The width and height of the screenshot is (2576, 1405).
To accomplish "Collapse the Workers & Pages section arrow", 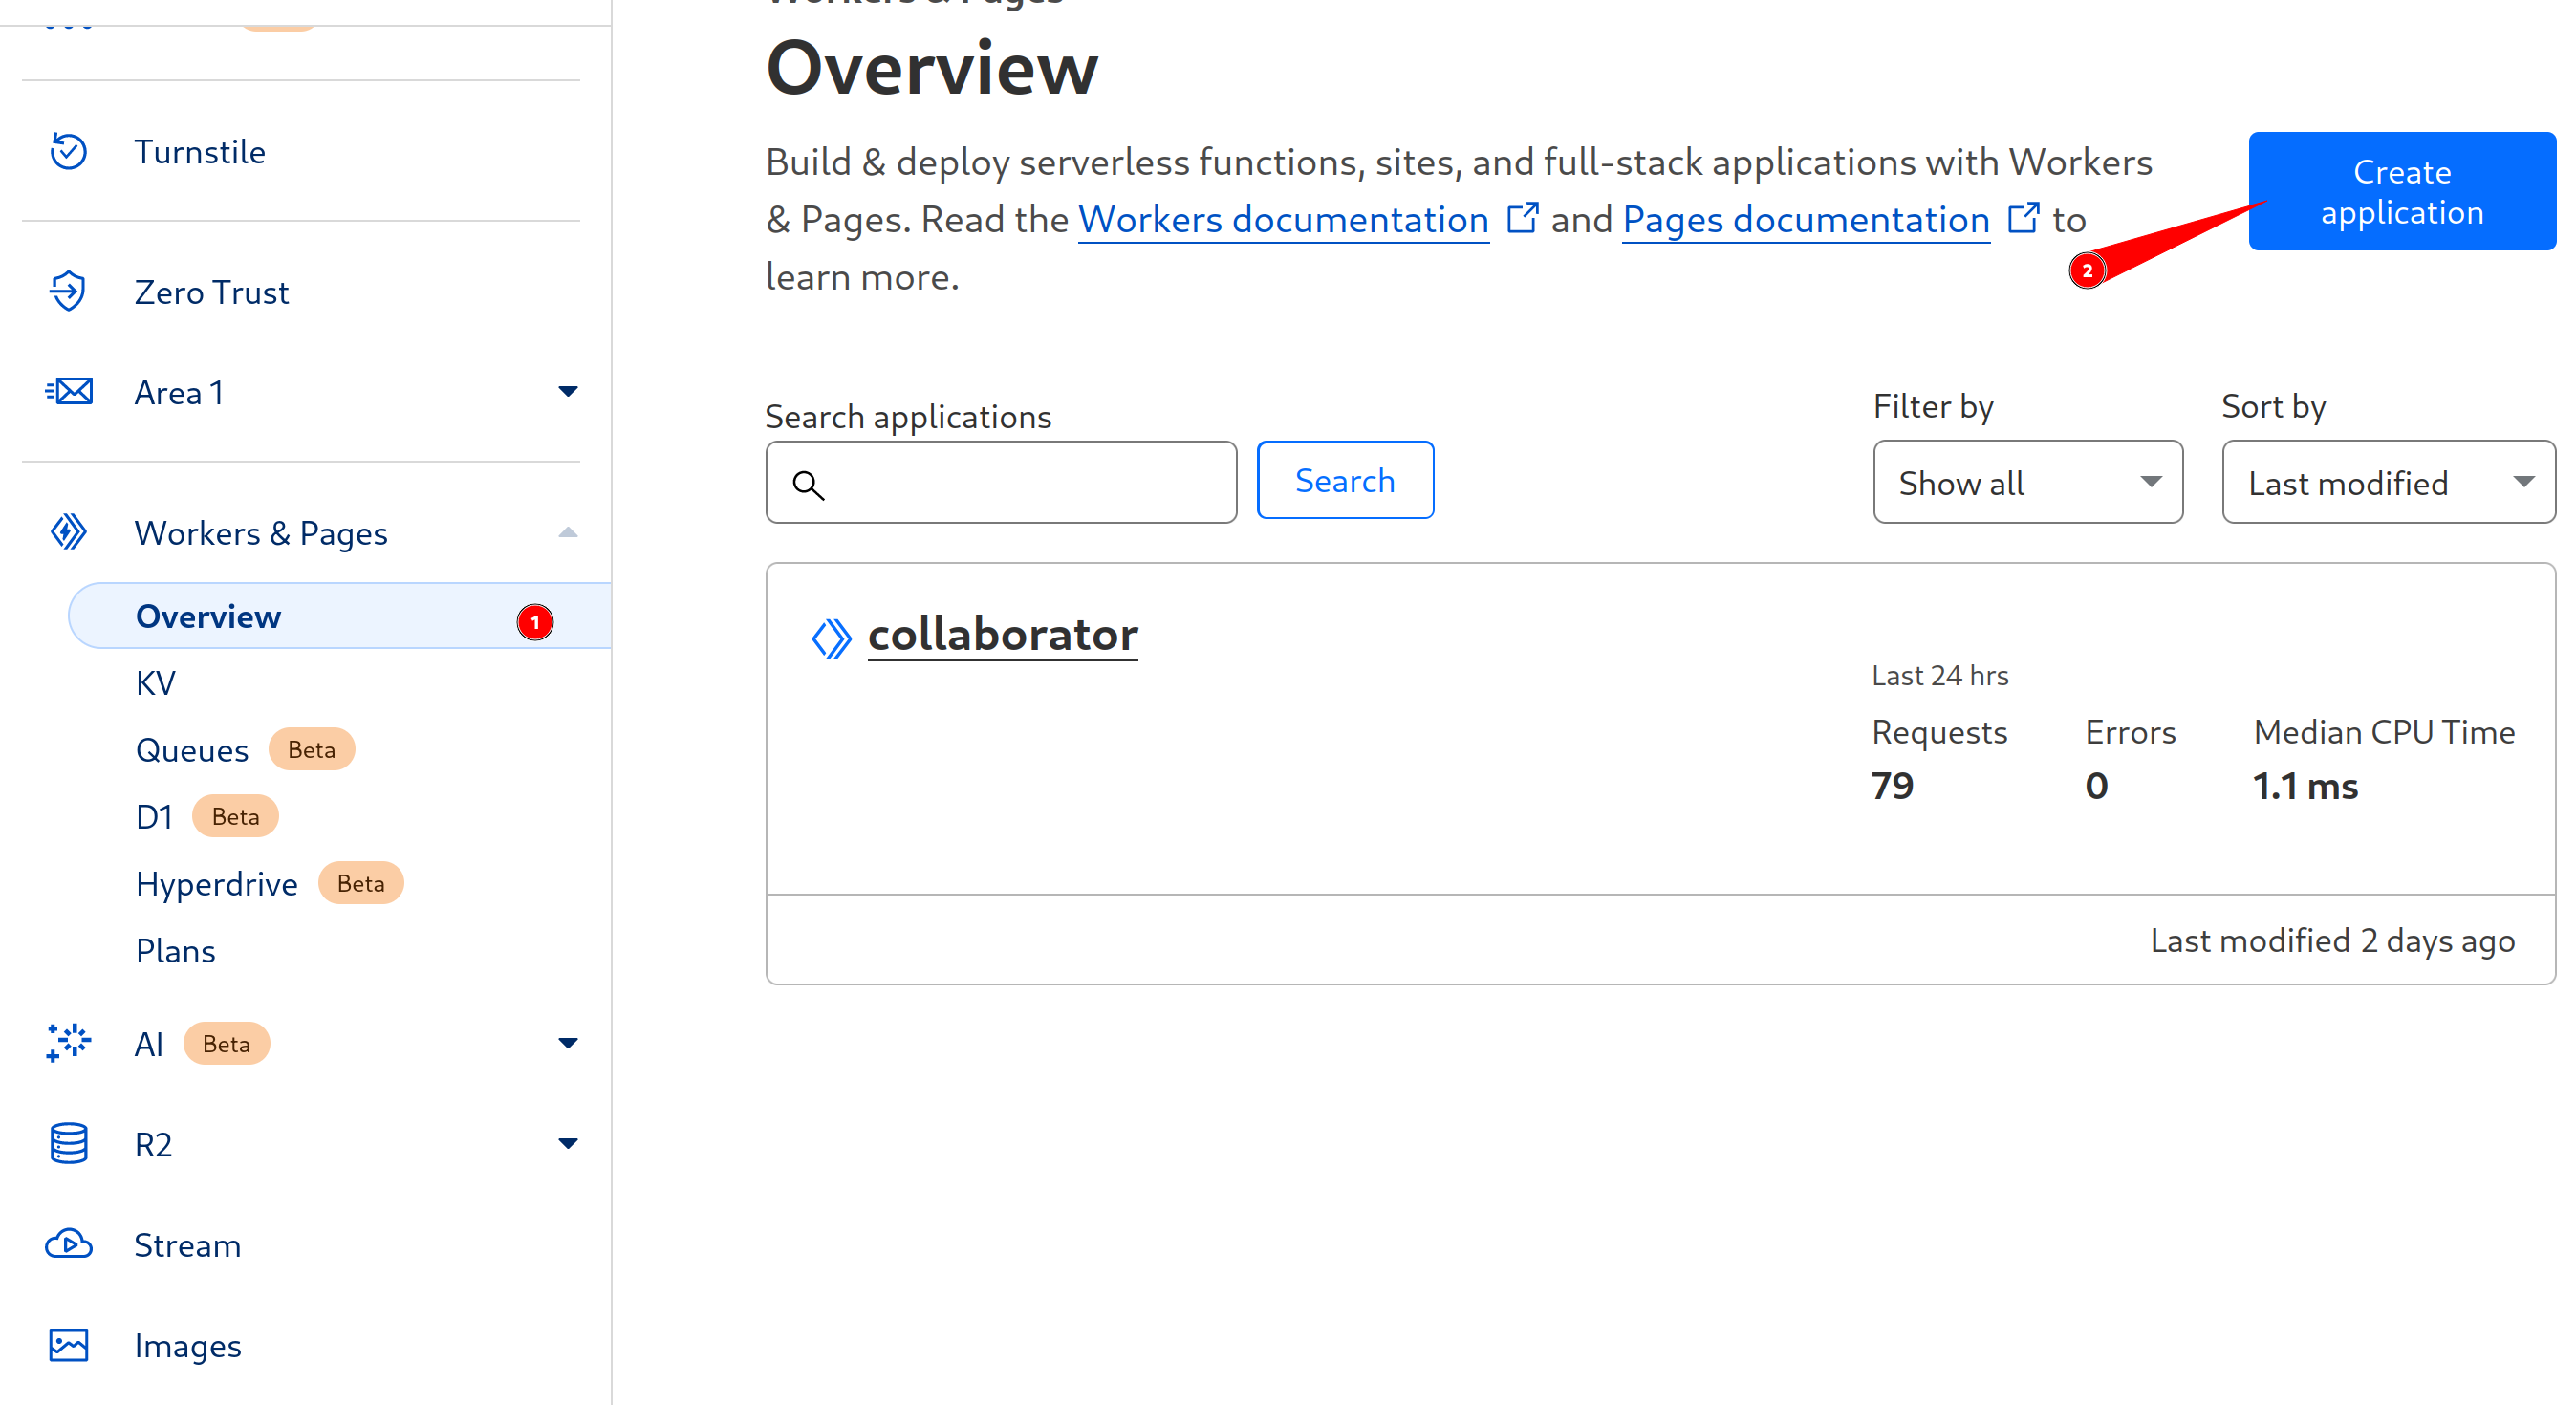I will (567, 532).
